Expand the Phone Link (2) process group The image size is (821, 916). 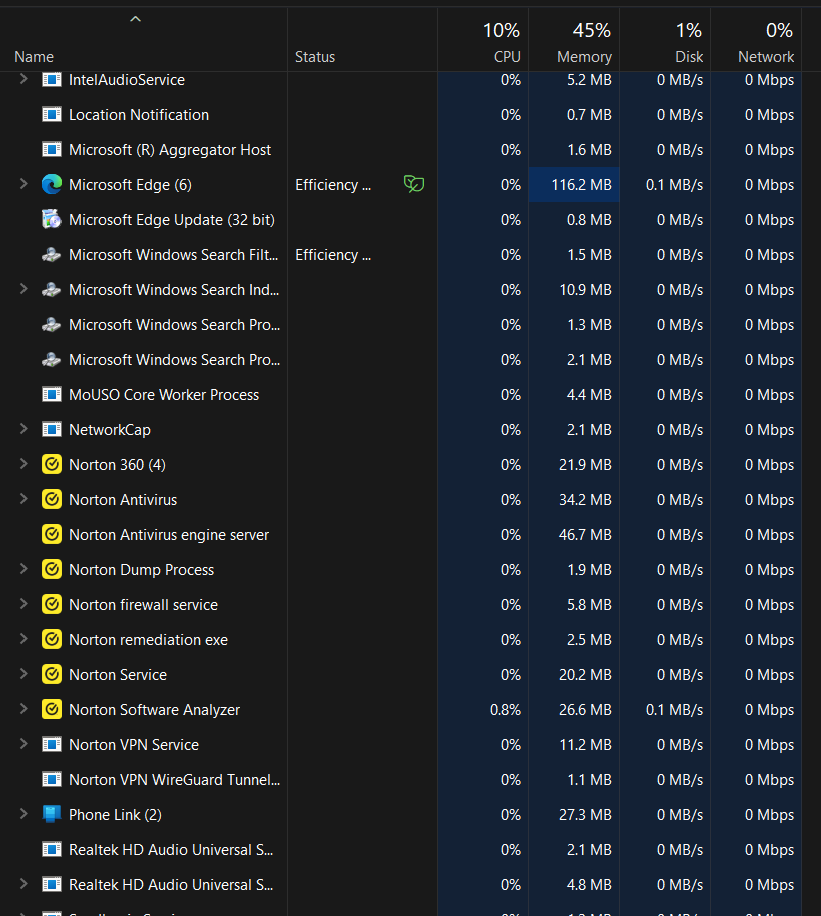(x=24, y=815)
